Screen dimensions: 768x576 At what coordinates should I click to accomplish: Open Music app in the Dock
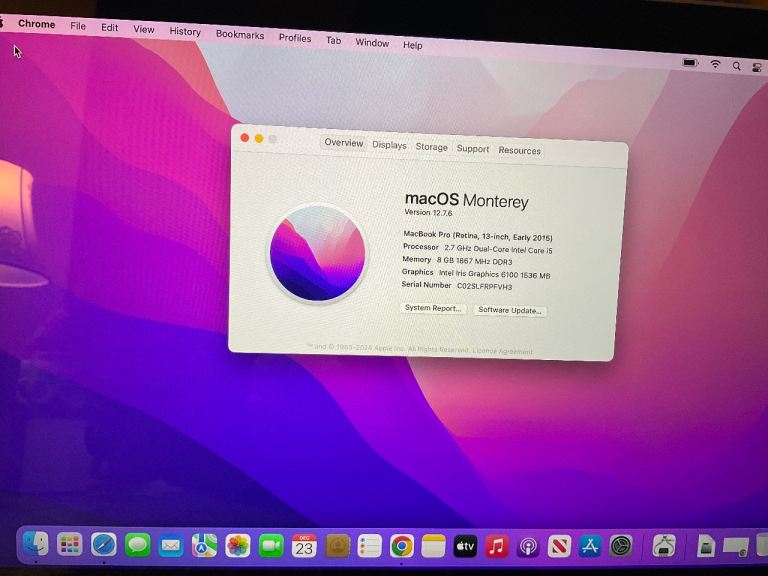point(497,546)
